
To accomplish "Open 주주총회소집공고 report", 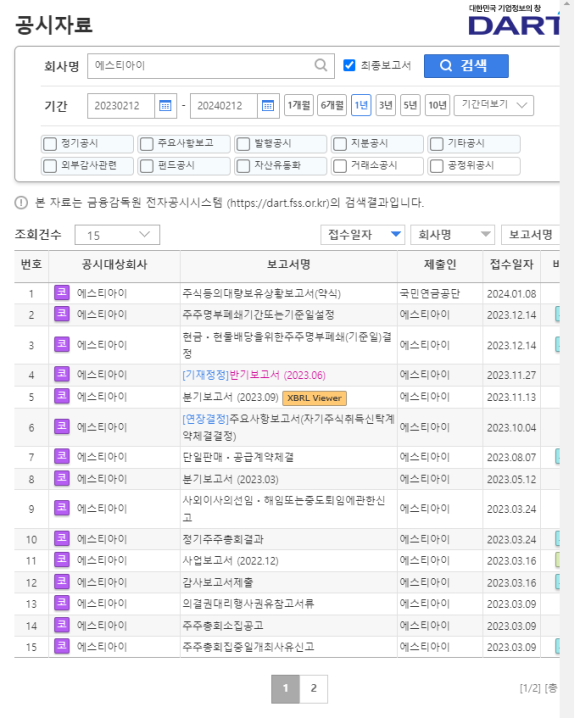I will pyautogui.click(x=223, y=626).
